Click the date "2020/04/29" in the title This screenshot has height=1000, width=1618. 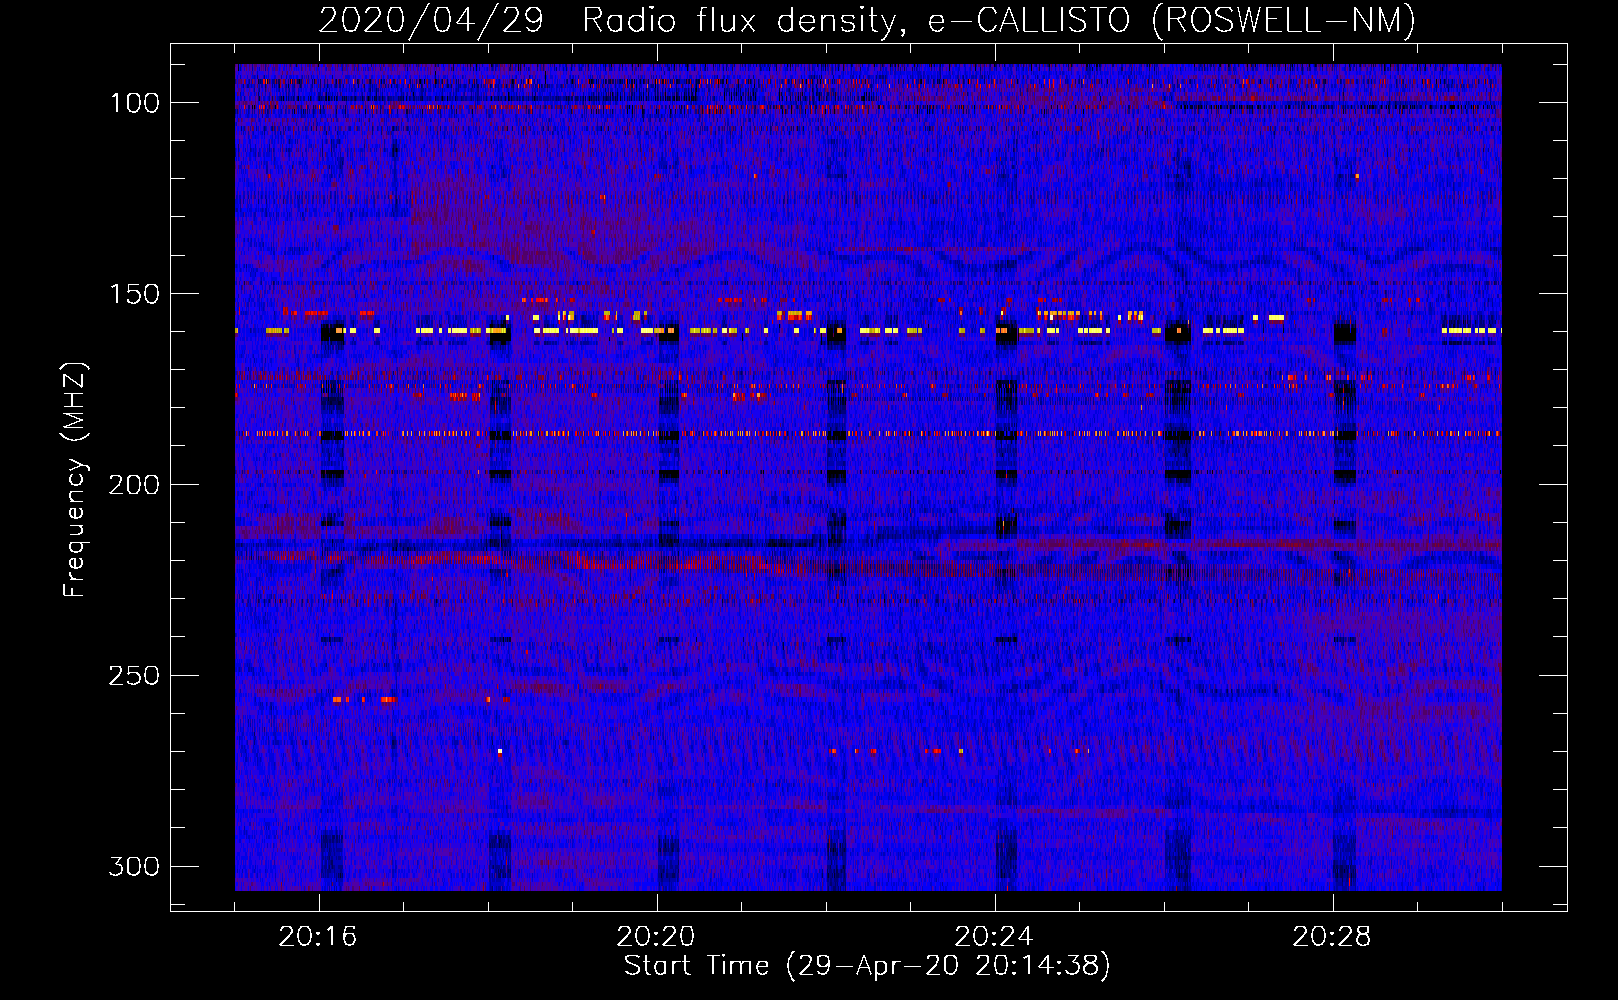coord(431,20)
